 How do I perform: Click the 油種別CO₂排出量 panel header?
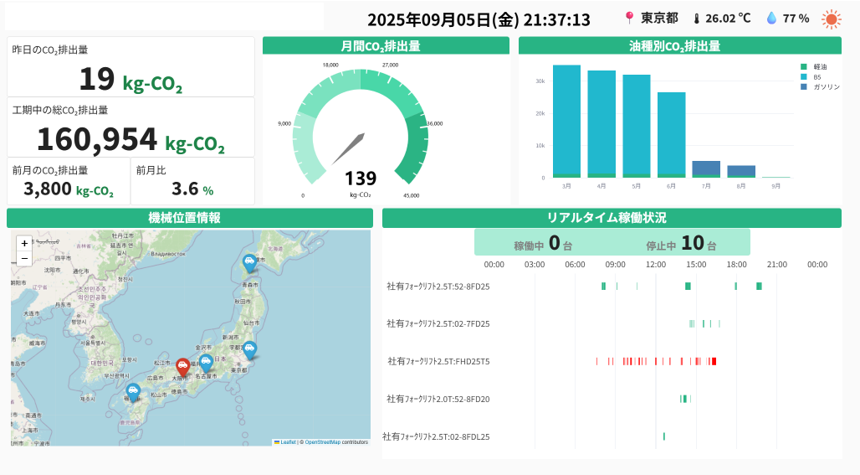point(680,46)
